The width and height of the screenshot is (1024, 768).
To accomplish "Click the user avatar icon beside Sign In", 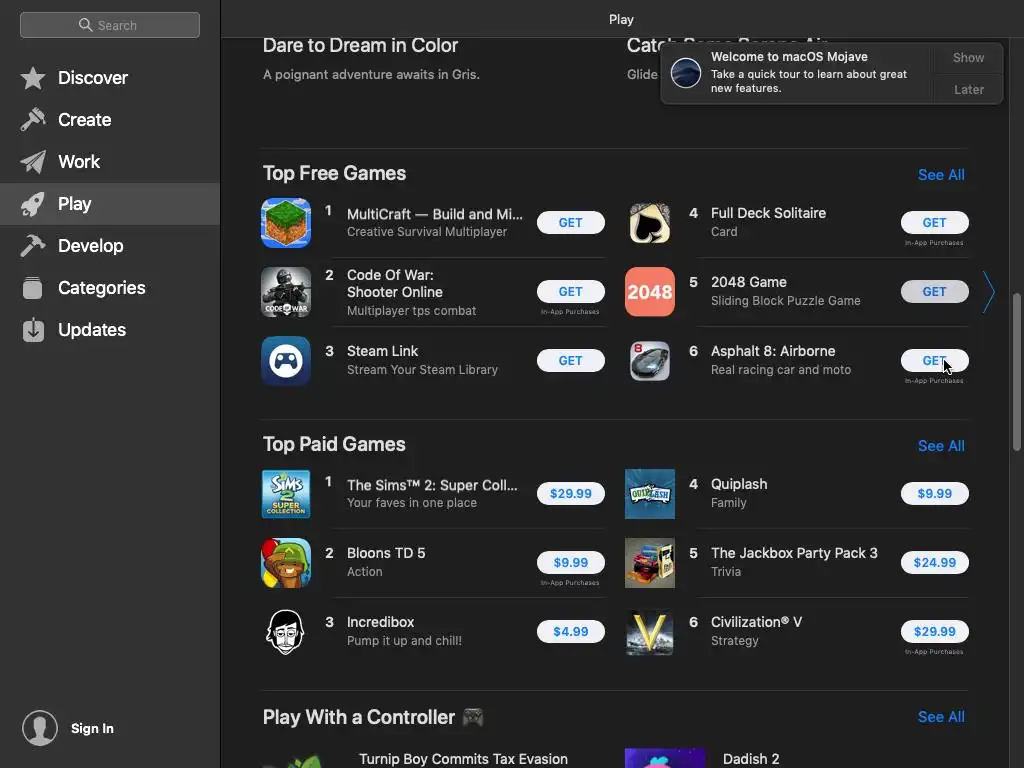I will pyautogui.click(x=40, y=728).
